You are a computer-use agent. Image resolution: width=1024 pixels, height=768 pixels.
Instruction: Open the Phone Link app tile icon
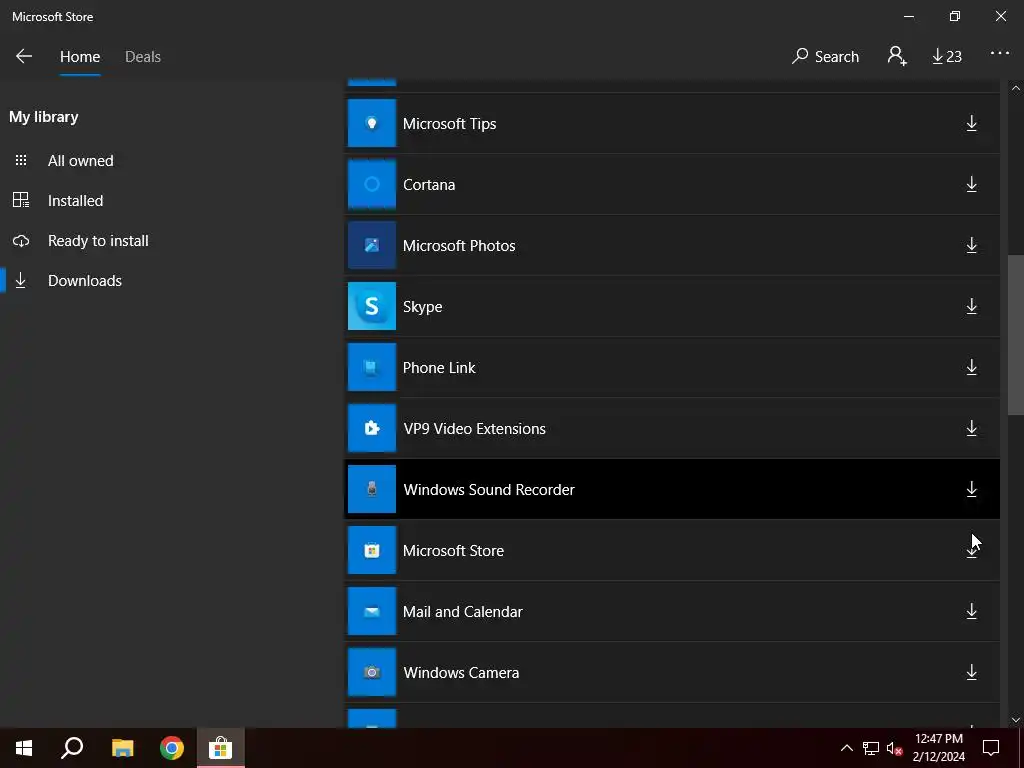[372, 368]
